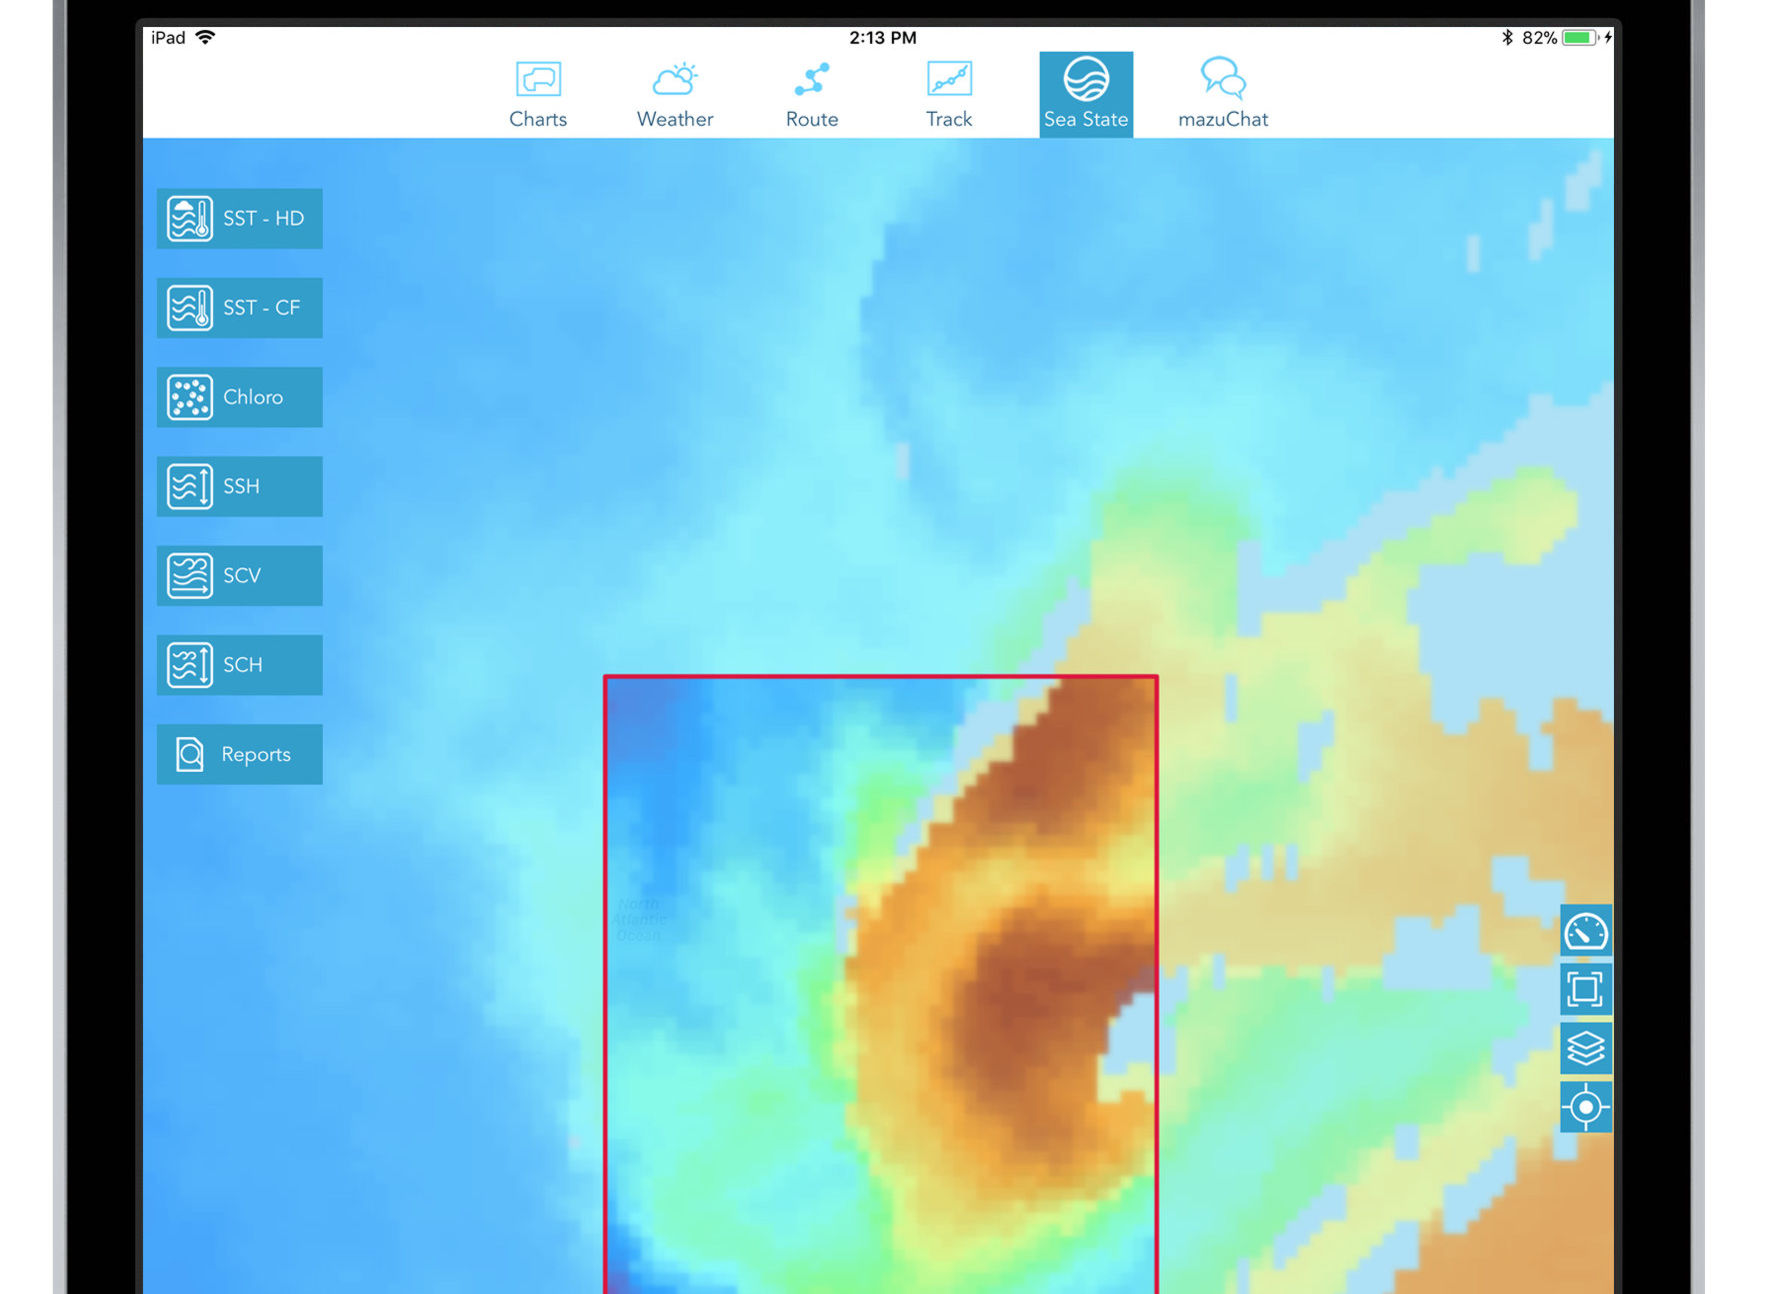Tap the Sea State tab
Image resolution: width=1773 pixels, height=1294 pixels.
click(x=1085, y=95)
